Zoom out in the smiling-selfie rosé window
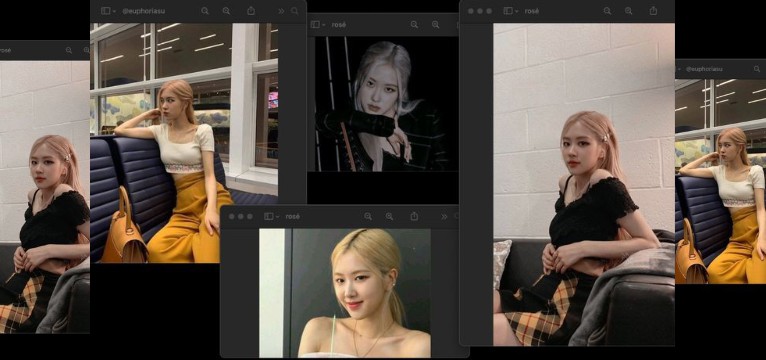Viewport: 766px width, 360px height. click(368, 216)
